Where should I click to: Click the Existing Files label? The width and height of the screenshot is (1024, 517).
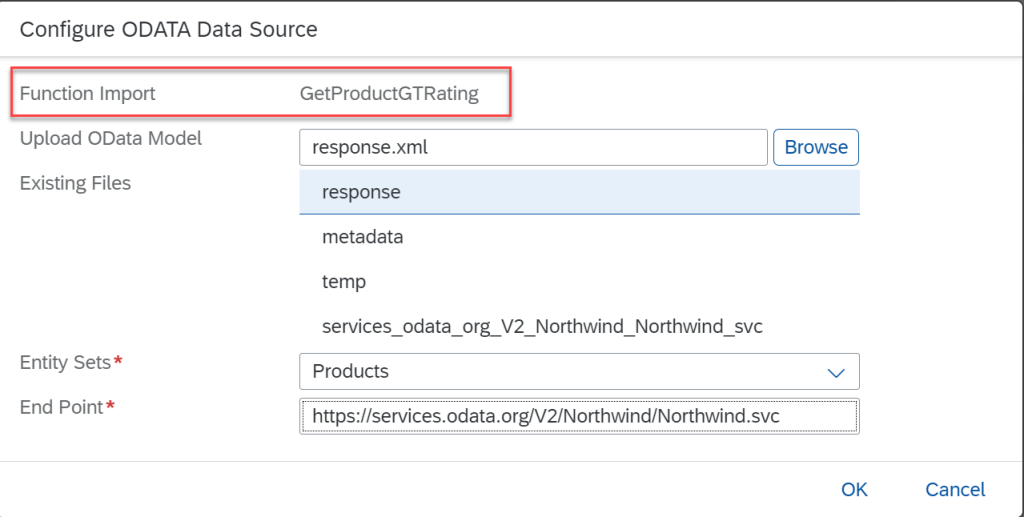(x=75, y=183)
